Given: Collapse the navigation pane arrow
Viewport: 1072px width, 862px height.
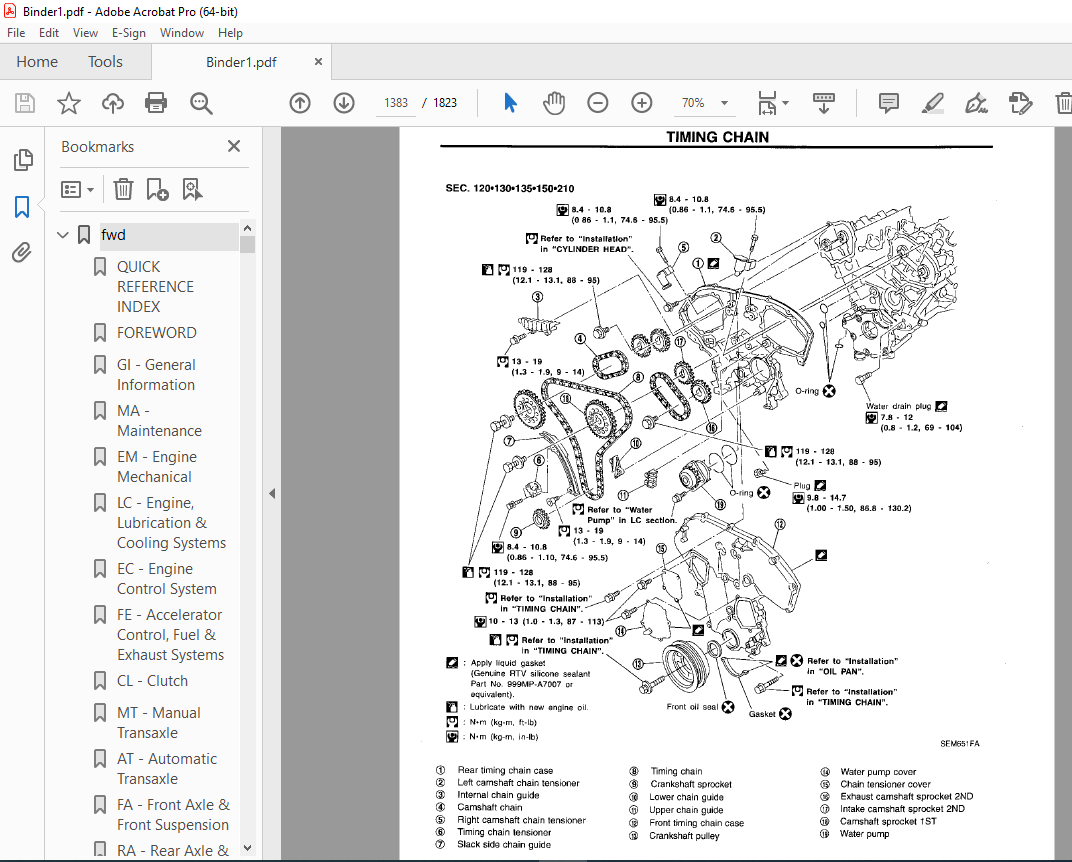Looking at the screenshot, I should [272, 493].
